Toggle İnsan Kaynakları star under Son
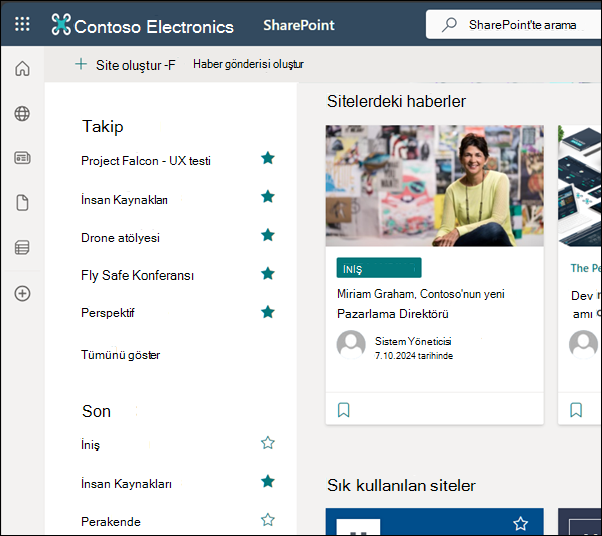Viewport: 602px width, 536px height. pos(268,481)
